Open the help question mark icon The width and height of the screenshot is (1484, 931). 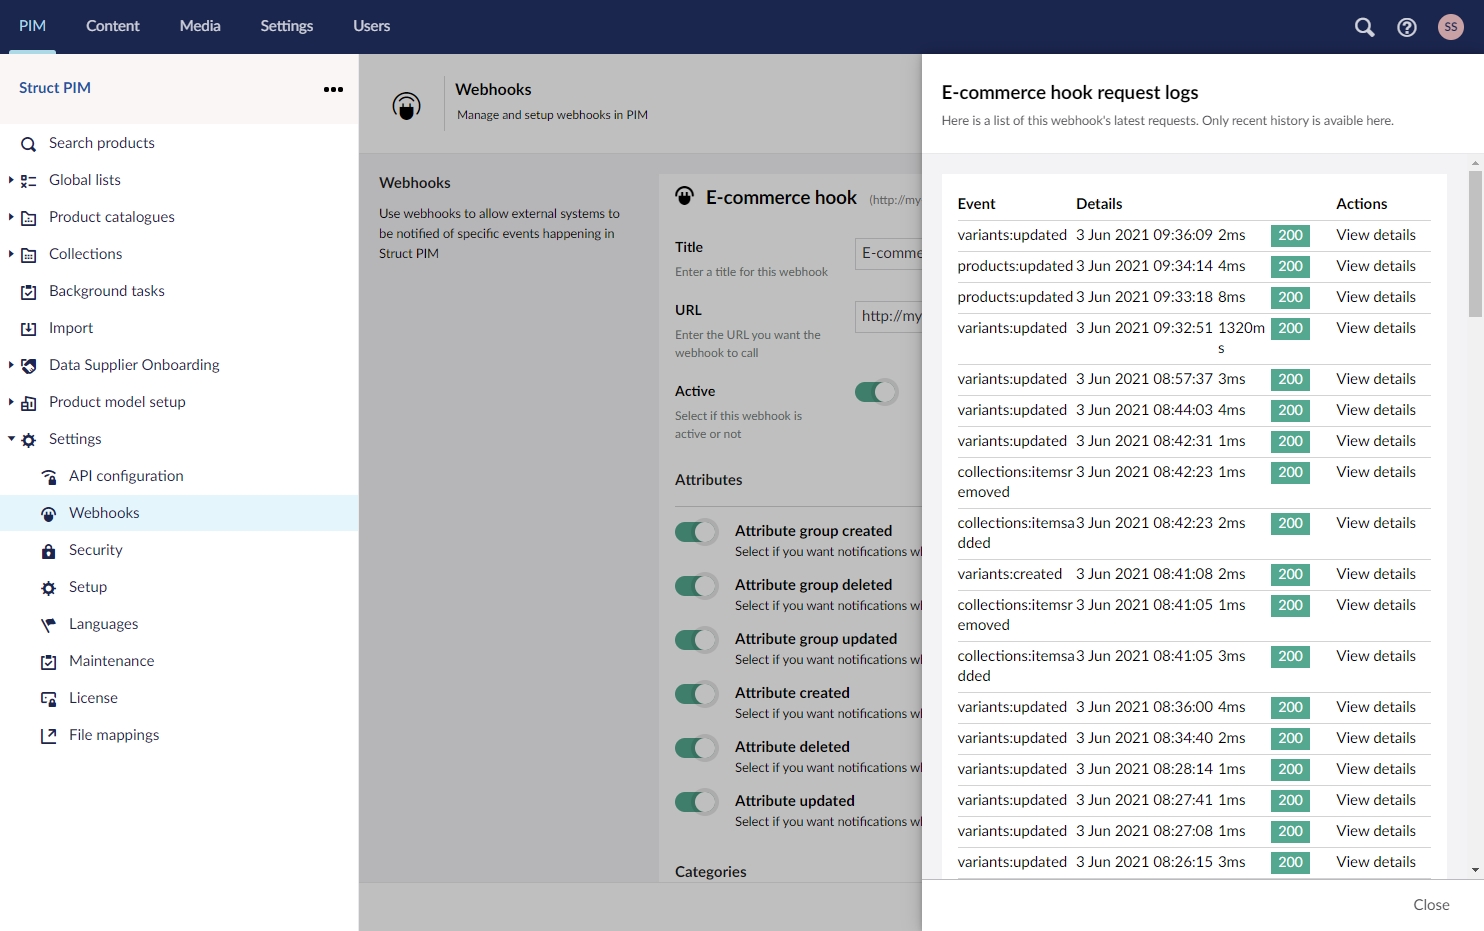click(1407, 27)
